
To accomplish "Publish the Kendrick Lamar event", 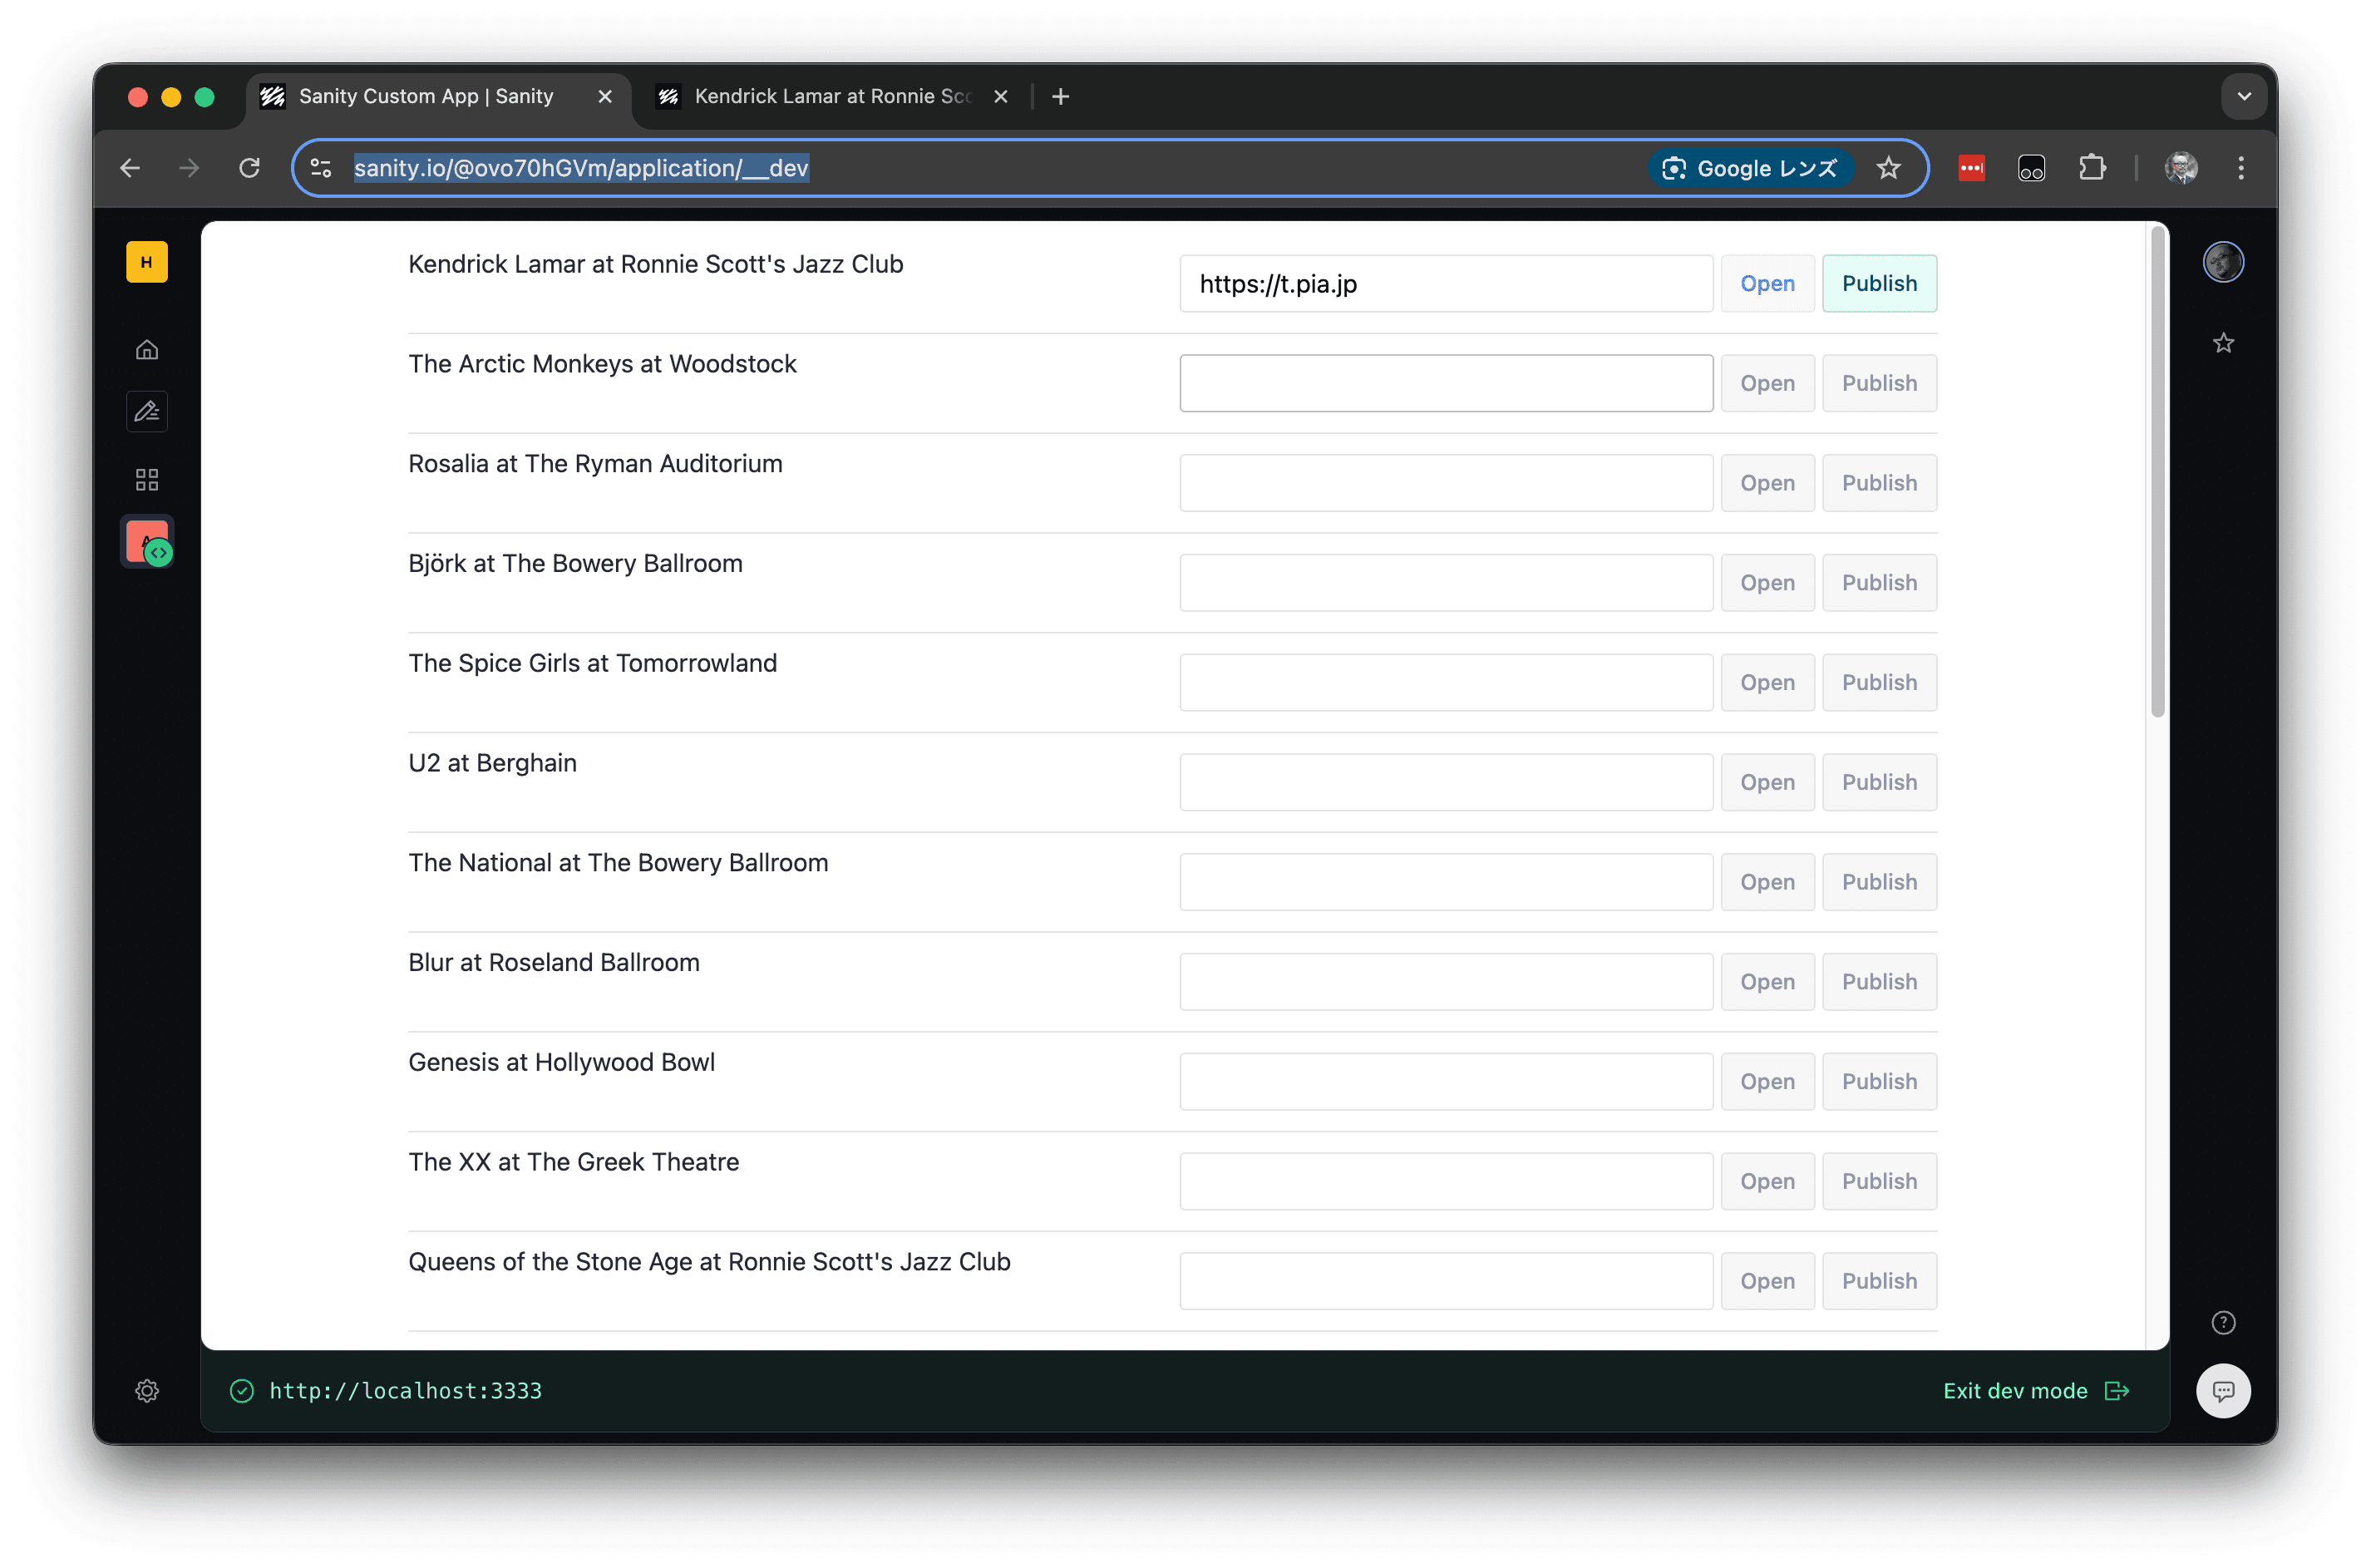I will pyautogui.click(x=1878, y=283).
